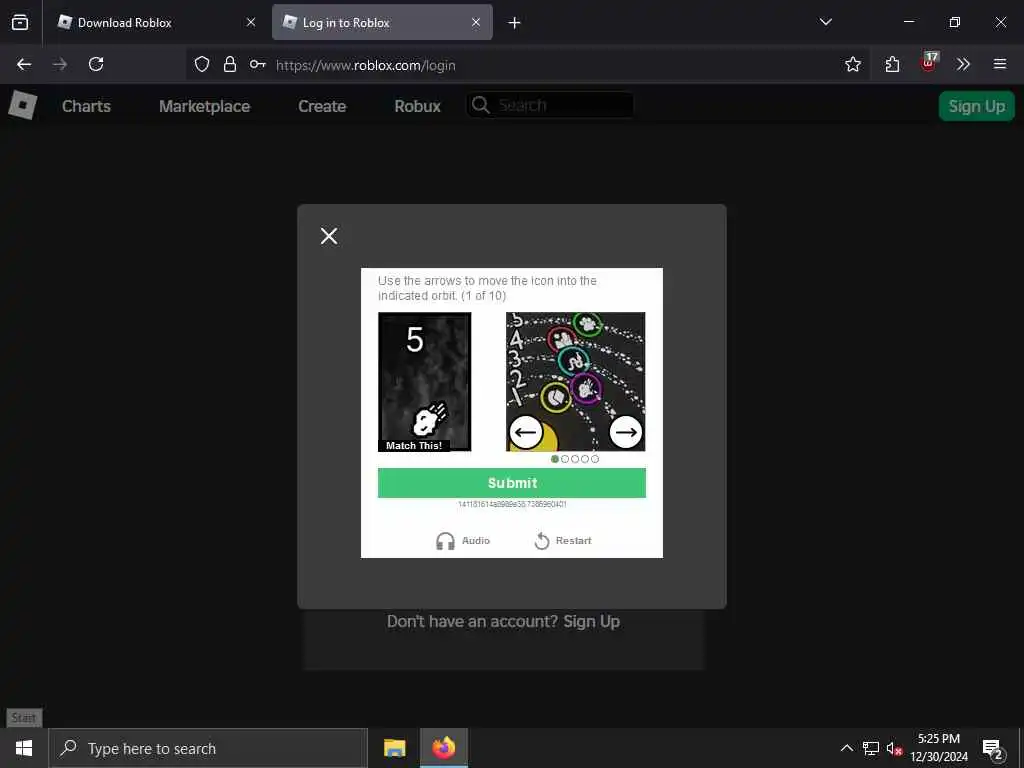Screen dimensions: 1024x768
Task: Close the Download Roblox tab
Action: [x=251, y=23]
